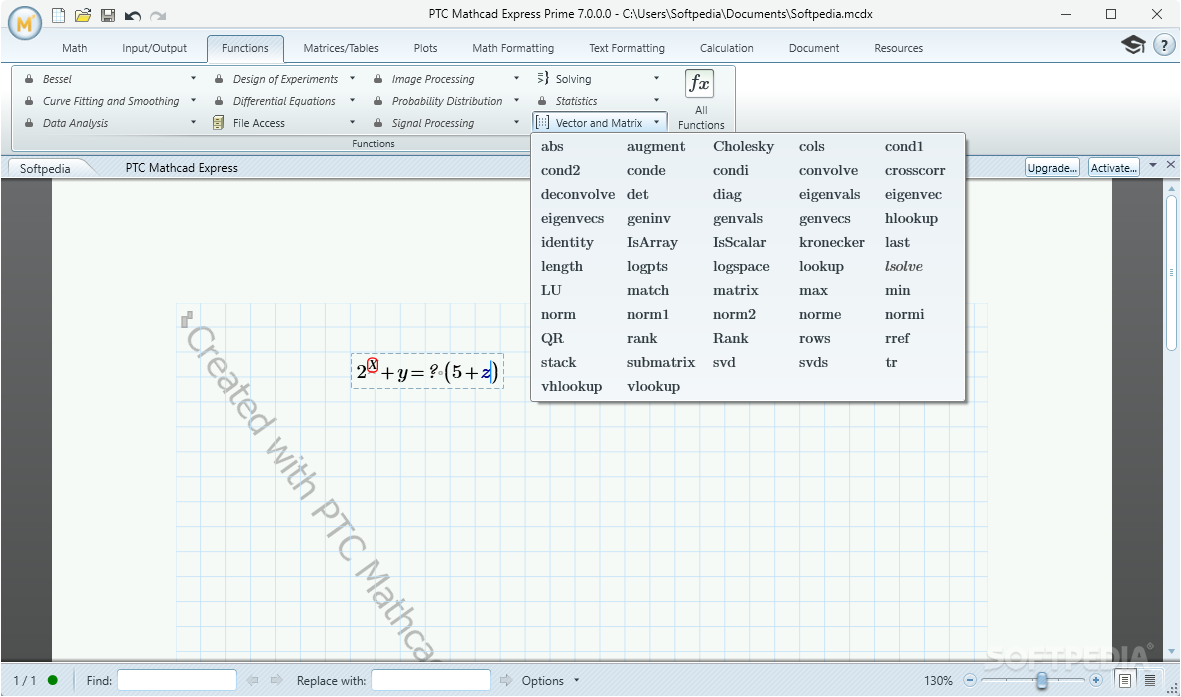Go to previous find result arrow

point(252,680)
